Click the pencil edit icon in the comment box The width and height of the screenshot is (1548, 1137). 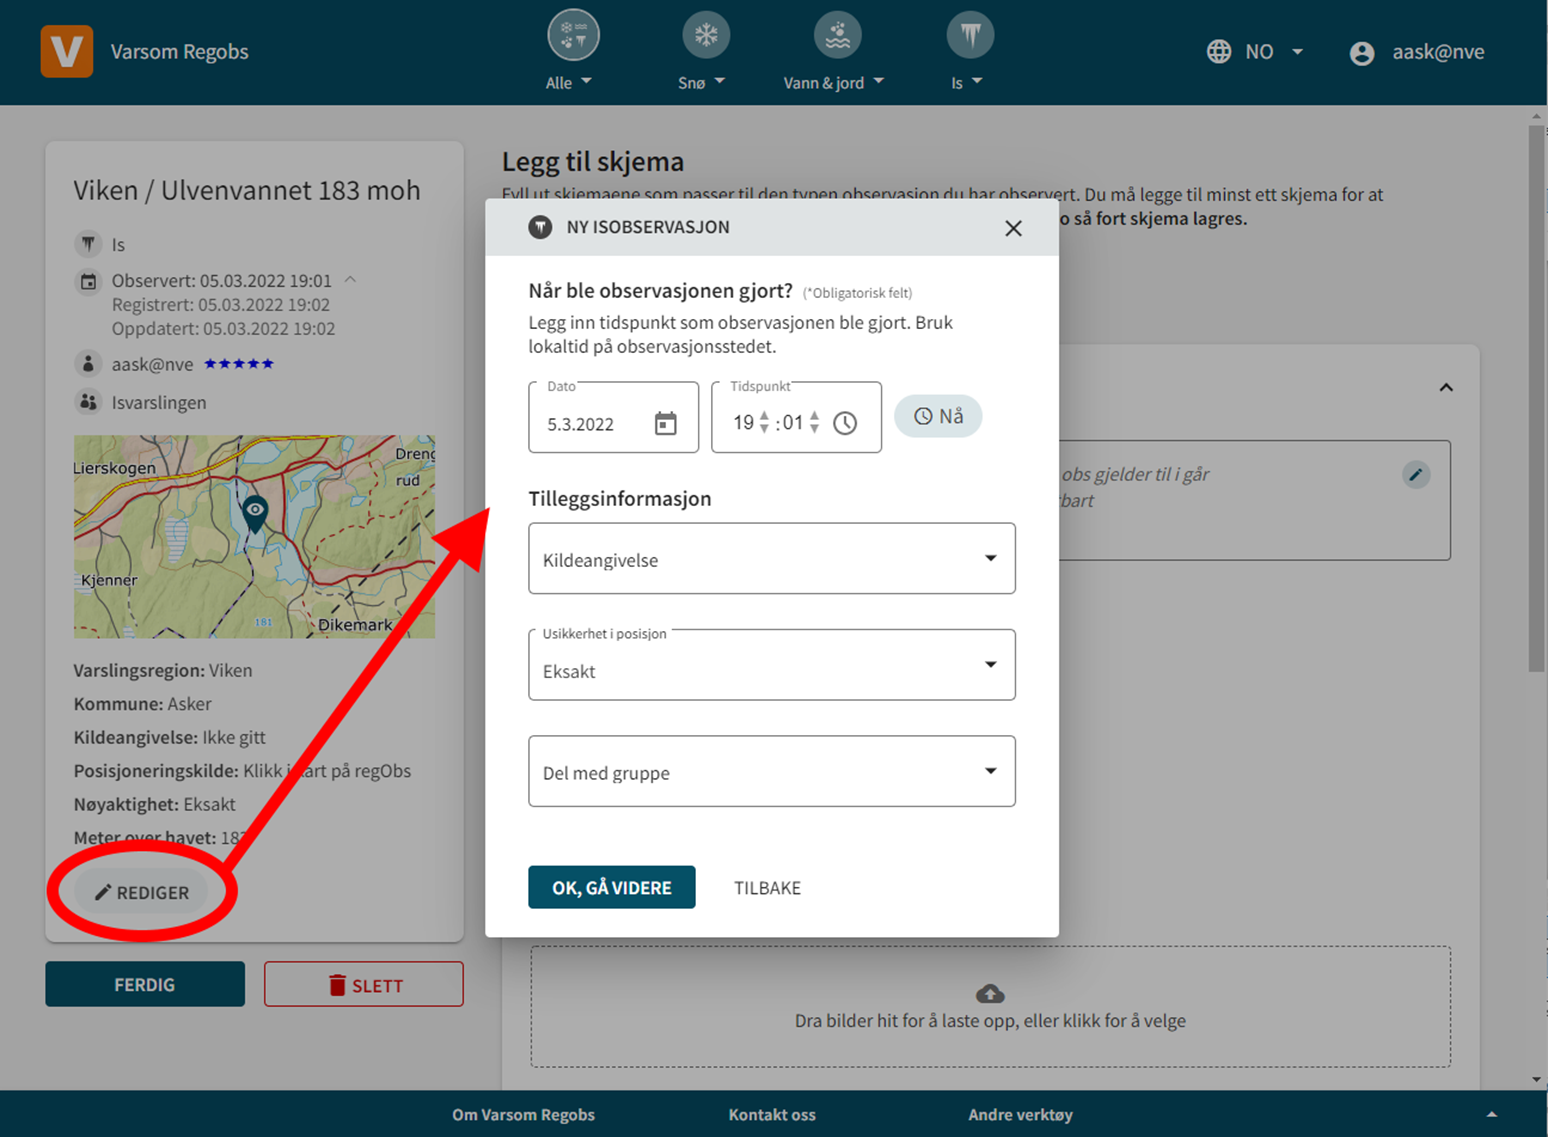1415,475
